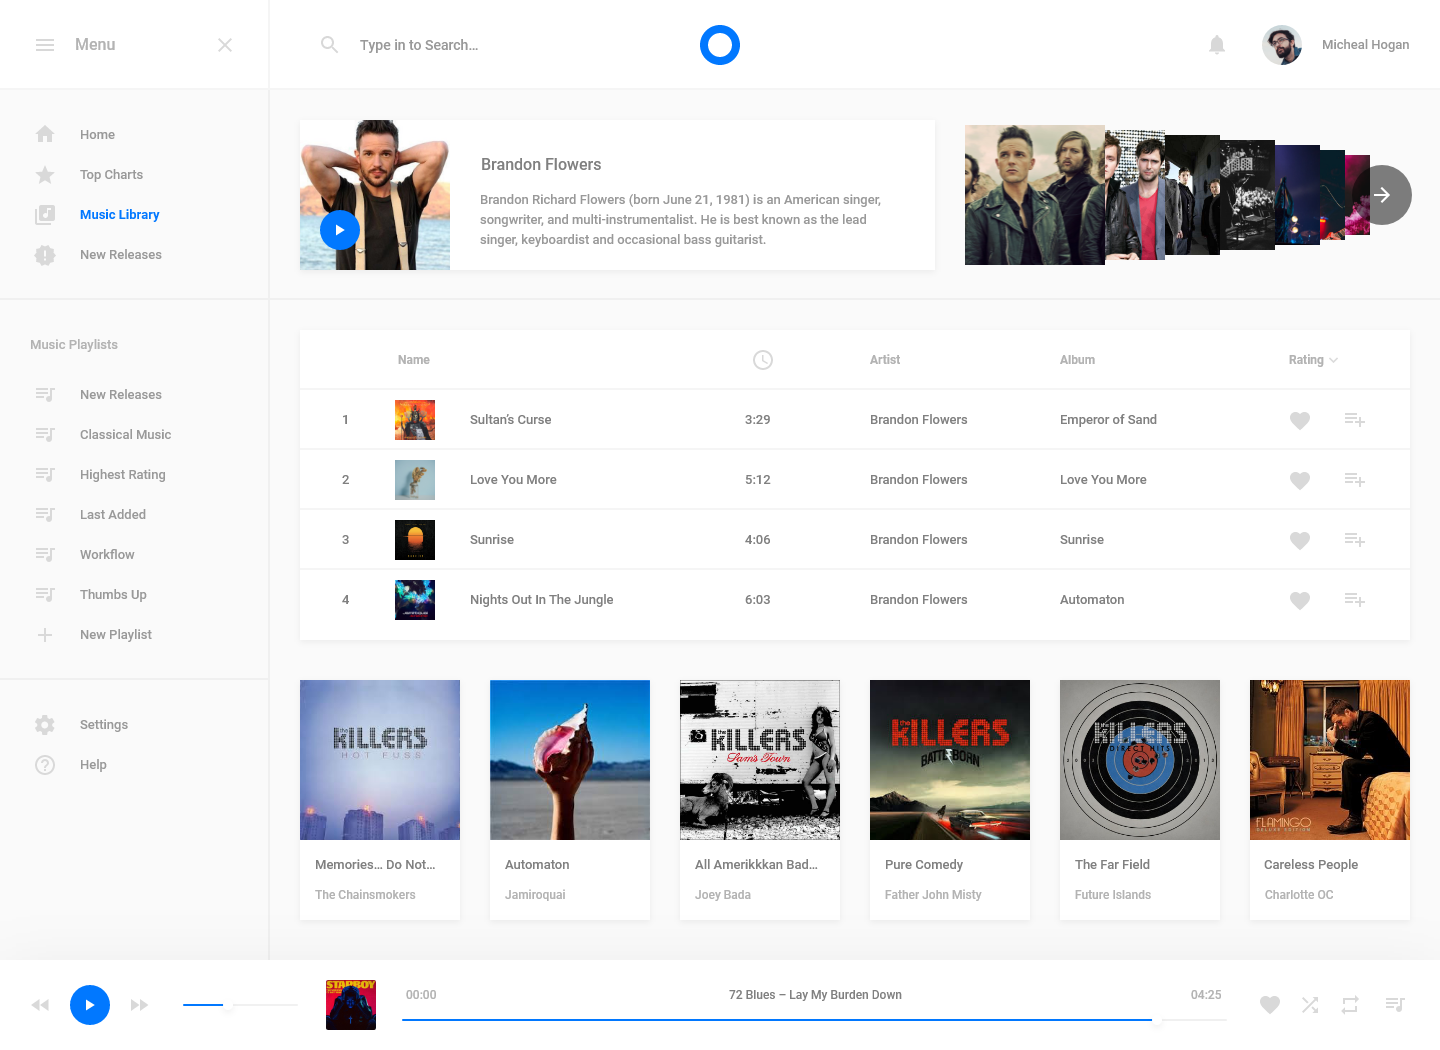The width and height of the screenshot is (1440, 1050).
Task: Open the Battle Born album cover
Action: tap(950, 760)
